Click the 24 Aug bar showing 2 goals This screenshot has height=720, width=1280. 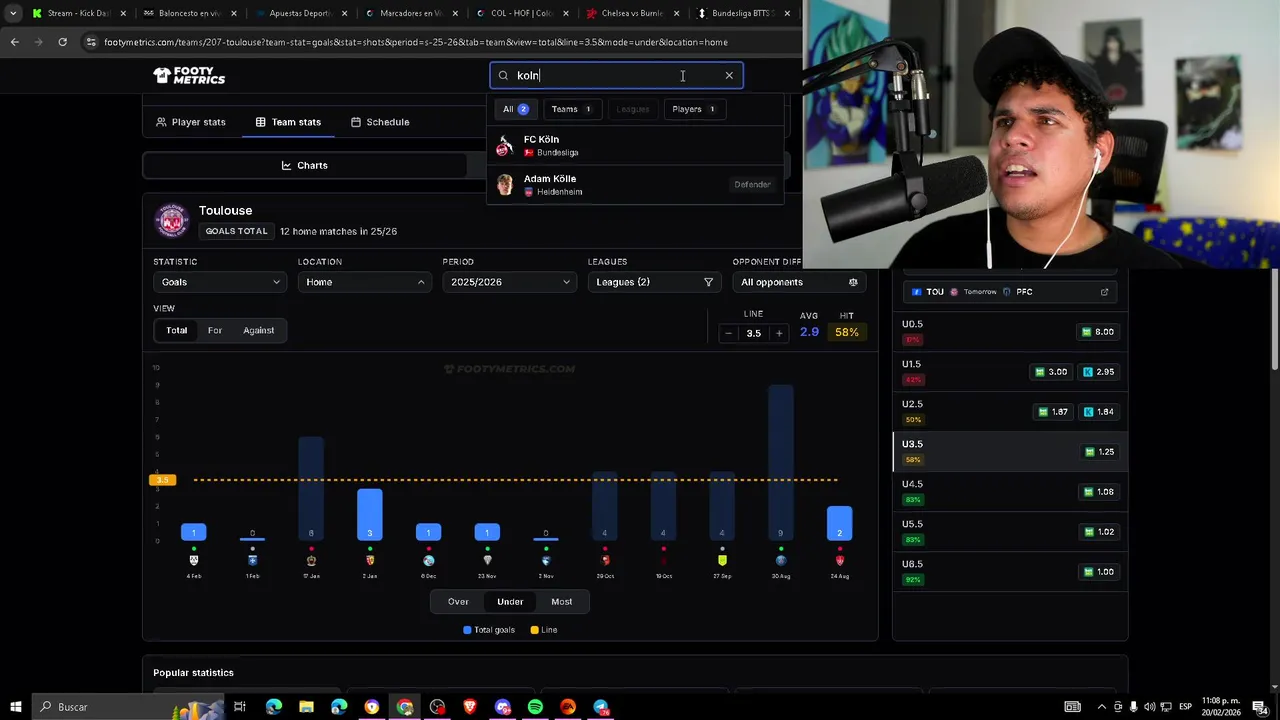click(839, 523)
